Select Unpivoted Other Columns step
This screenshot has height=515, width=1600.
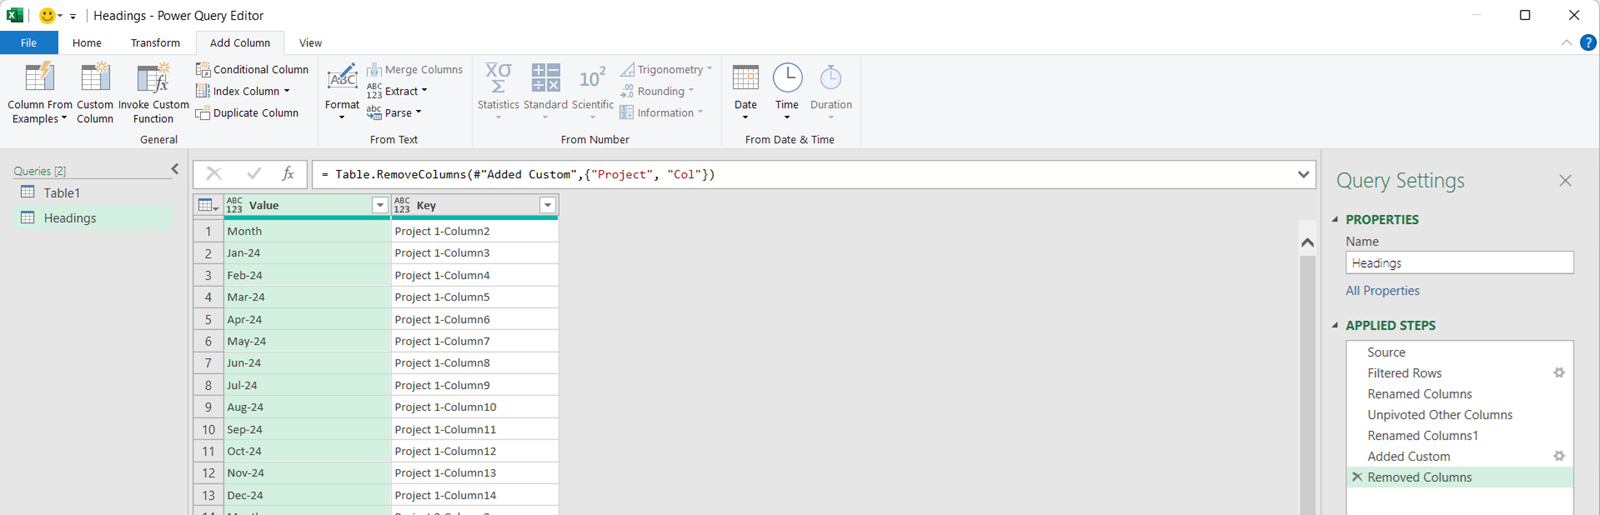coord(1460,415)
